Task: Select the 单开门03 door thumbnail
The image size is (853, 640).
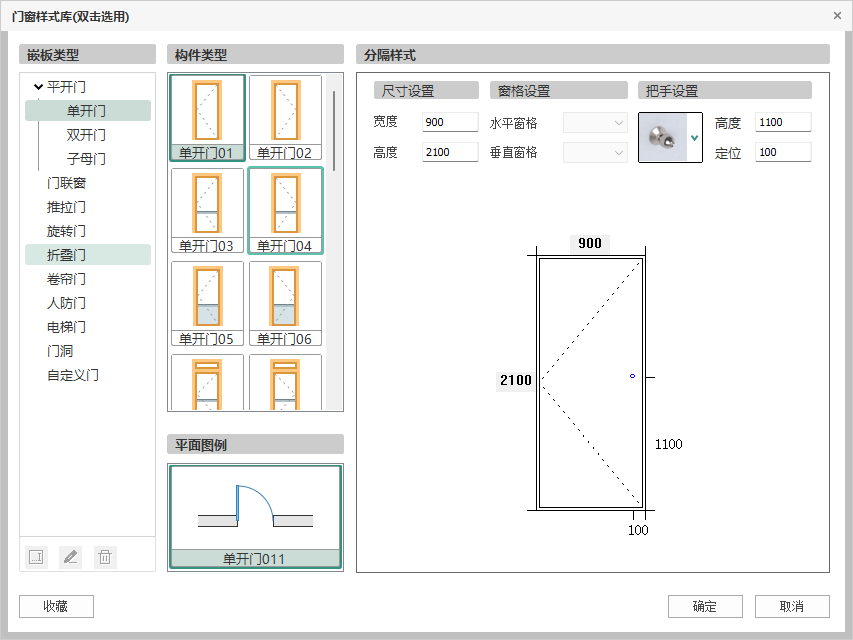Action: 207,211
